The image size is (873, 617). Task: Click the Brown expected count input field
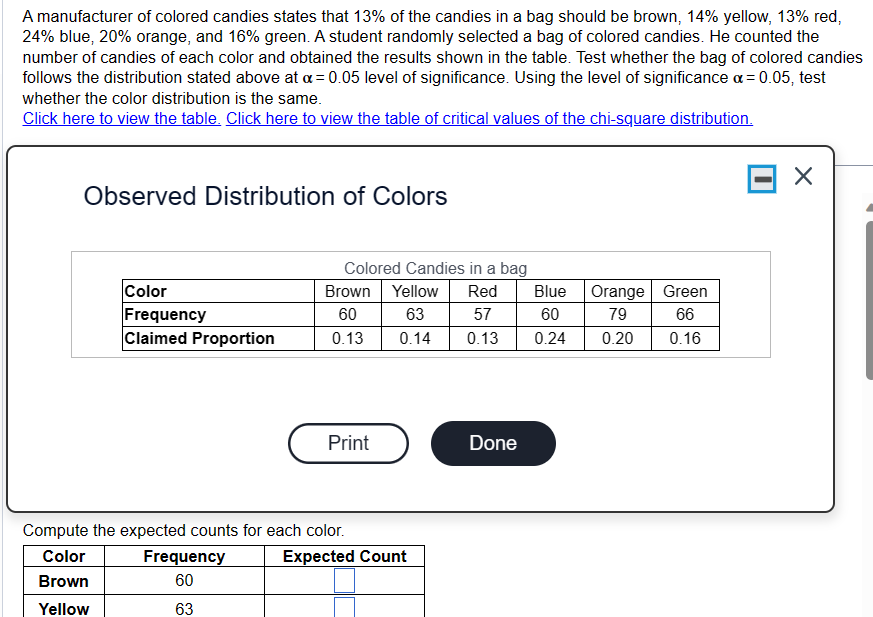(x=344, y=581)
